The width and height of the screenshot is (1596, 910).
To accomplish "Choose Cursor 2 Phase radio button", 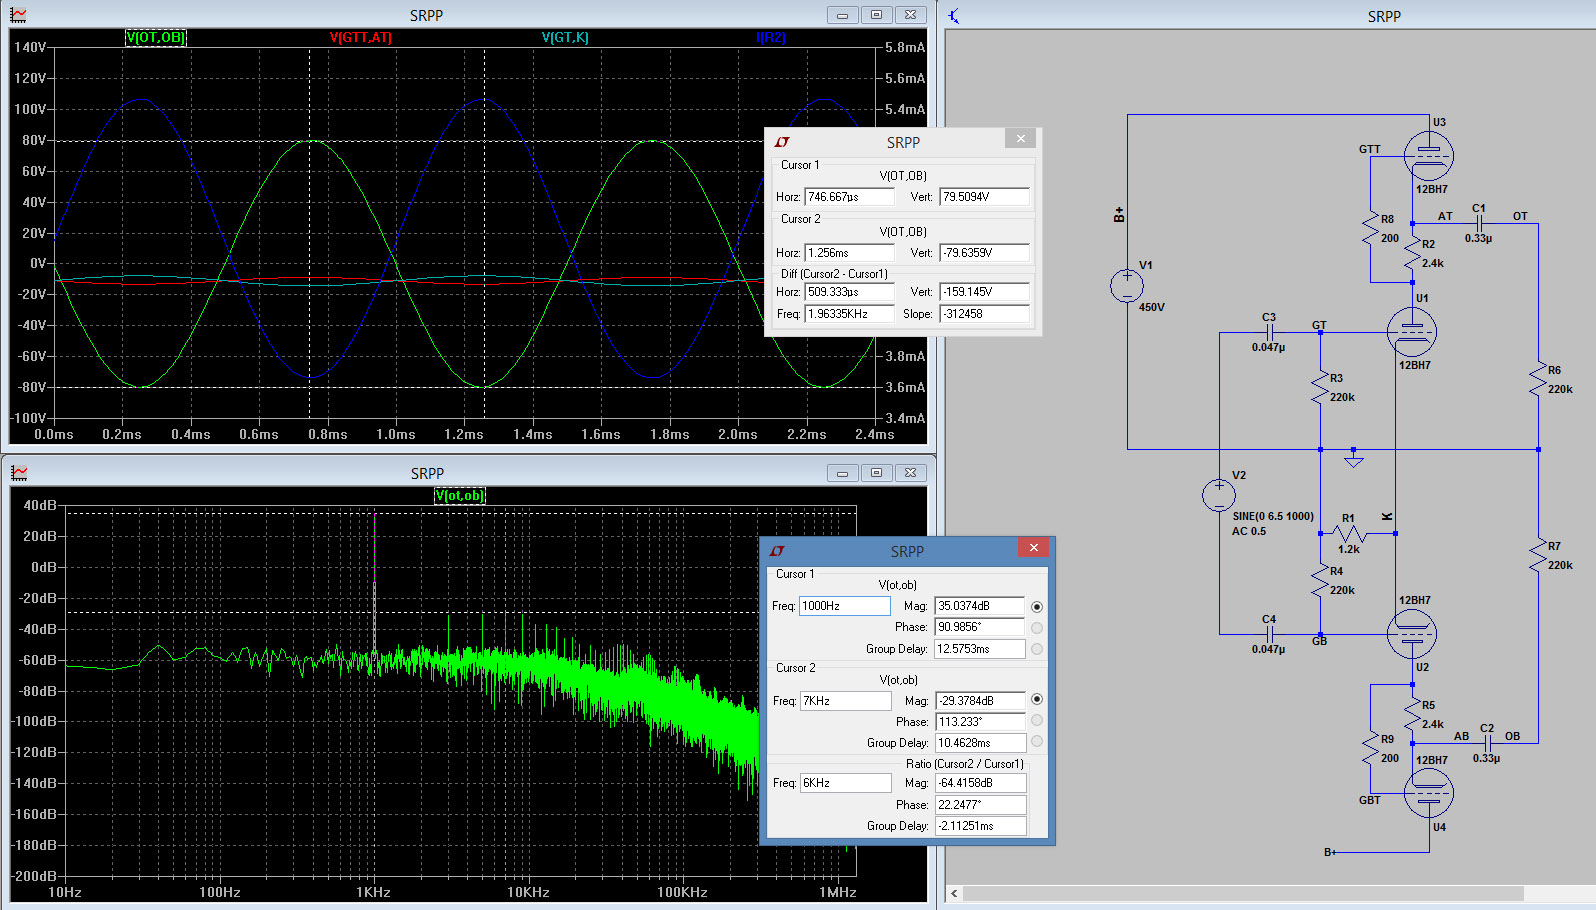I will click(1037, 721).
